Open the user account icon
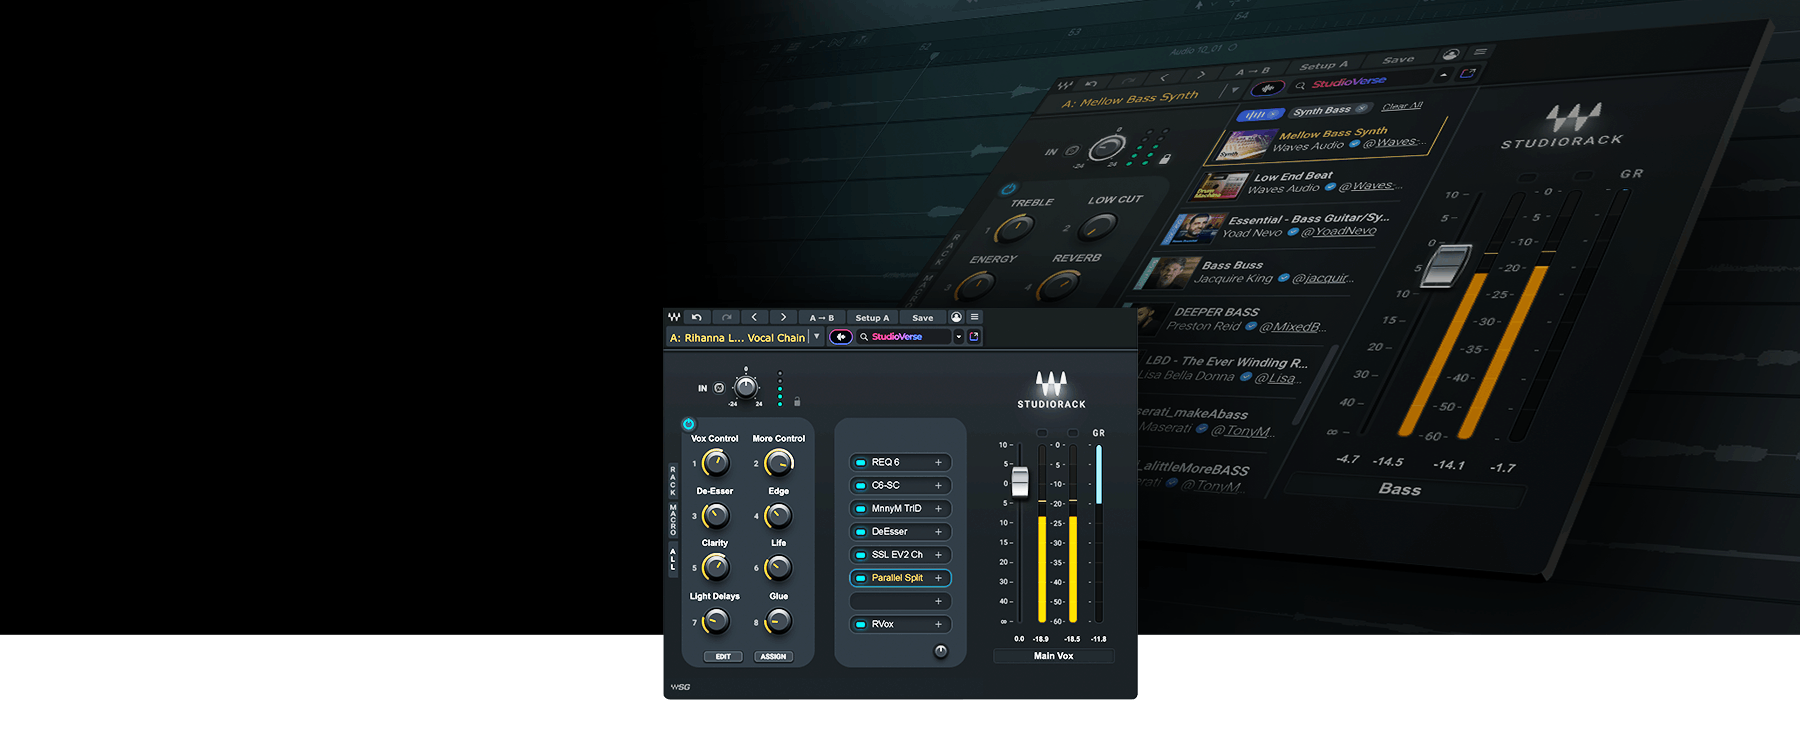 tap(956, 318)
